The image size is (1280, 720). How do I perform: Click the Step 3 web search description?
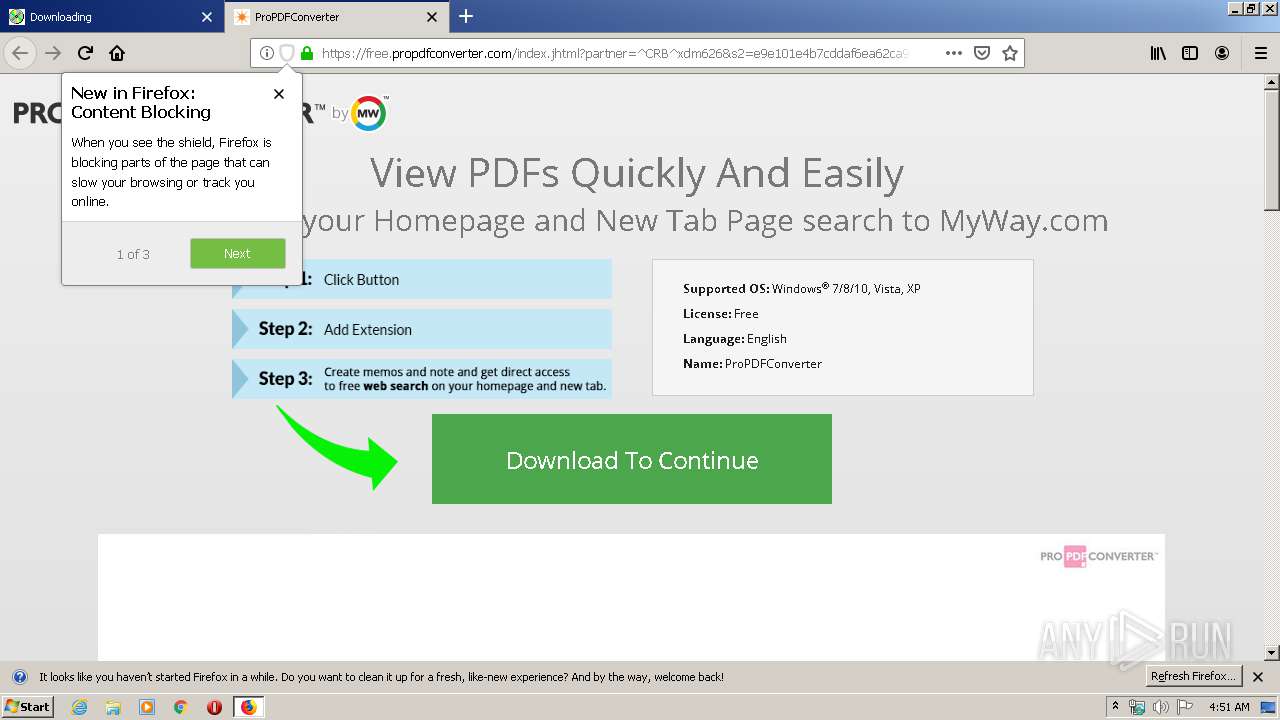(465, 379)
